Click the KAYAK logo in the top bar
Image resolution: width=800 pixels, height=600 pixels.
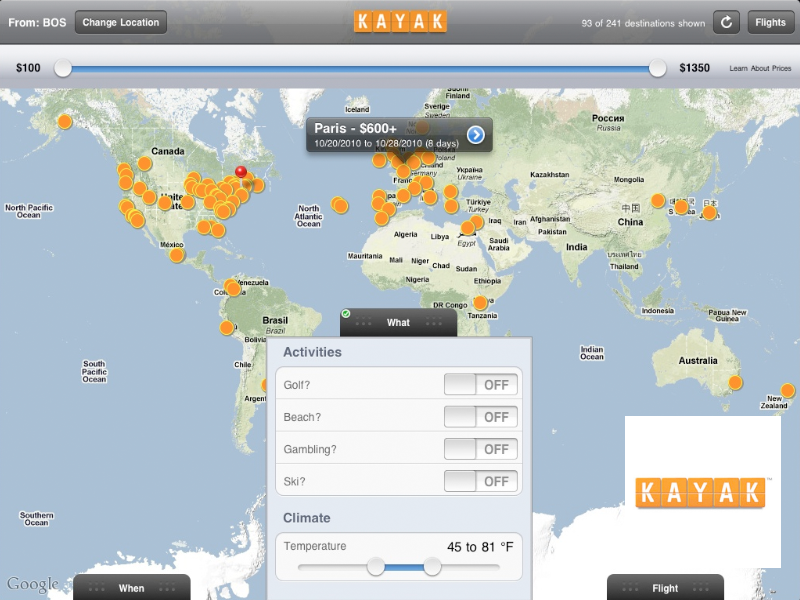400,22
